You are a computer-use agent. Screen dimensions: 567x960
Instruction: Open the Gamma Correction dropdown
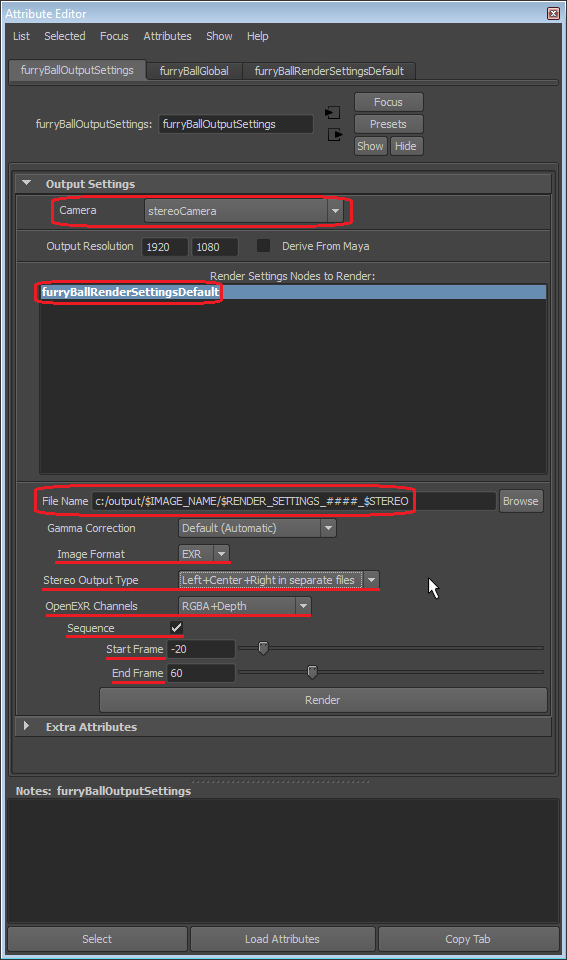(257, 528)
